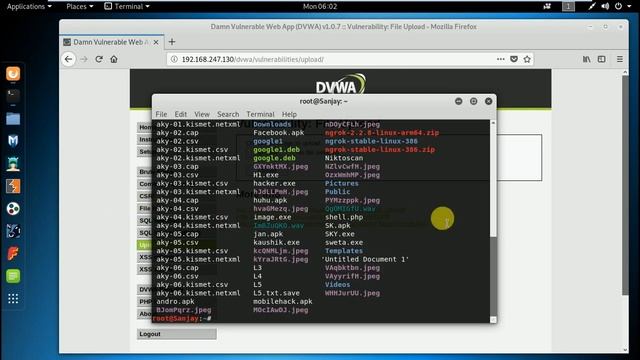Click the Mon 06:02 clock in the top bar
Screen dimensions: 640x360
[320, 6]
